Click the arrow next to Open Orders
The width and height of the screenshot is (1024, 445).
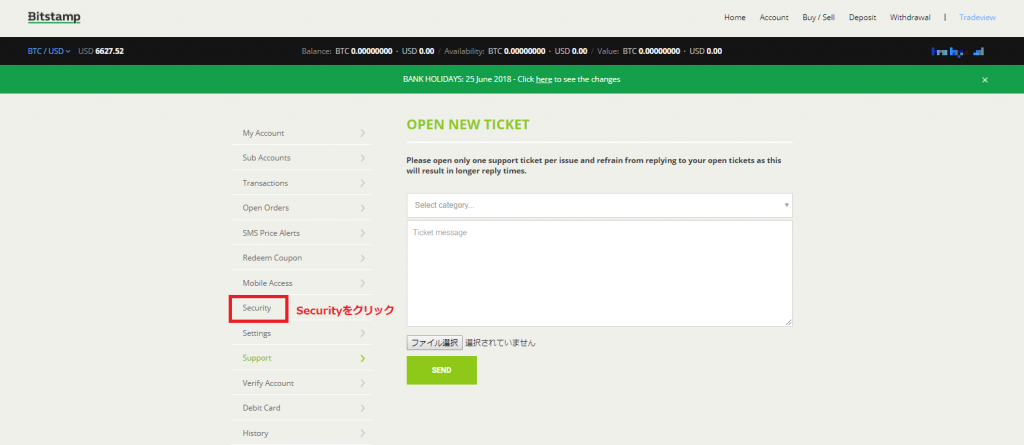(x=362, y=208)
